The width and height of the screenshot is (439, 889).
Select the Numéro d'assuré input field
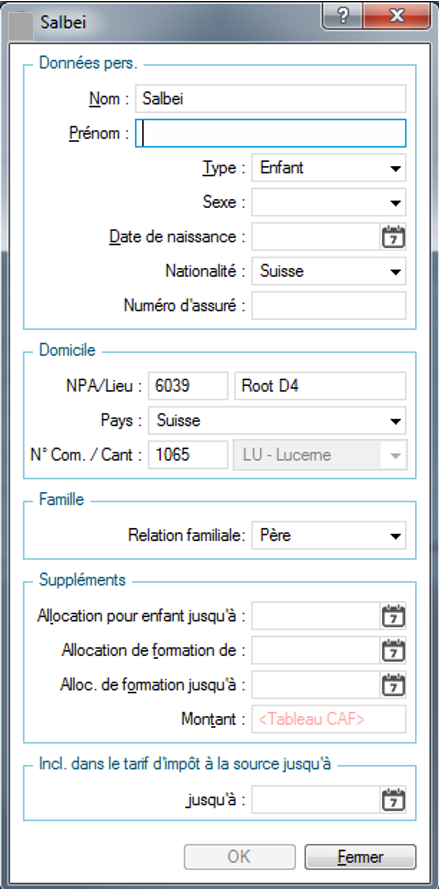[x=329, y=306]
